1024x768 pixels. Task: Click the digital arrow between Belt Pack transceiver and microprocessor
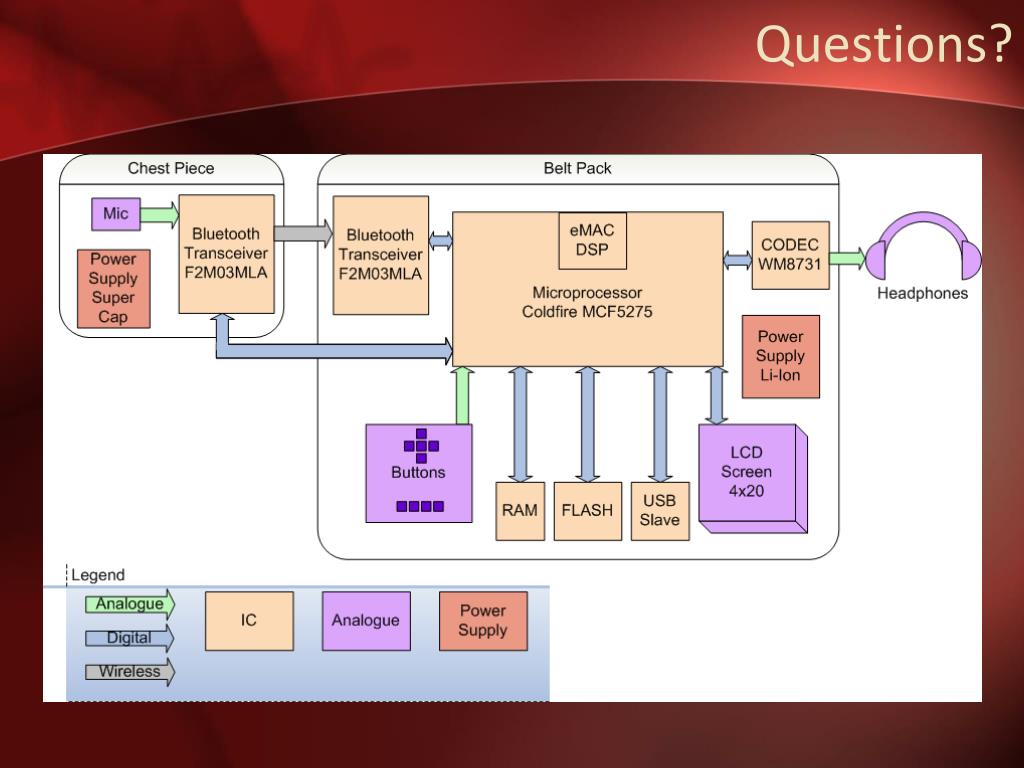441,240
